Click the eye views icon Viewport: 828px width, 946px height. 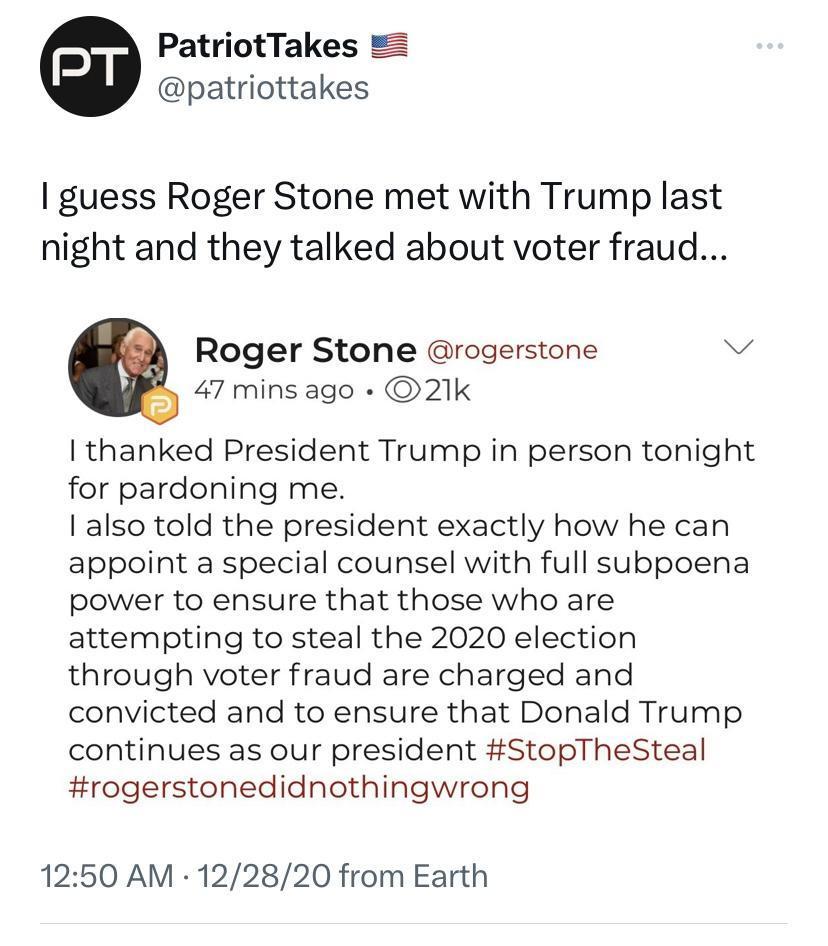click(403, 390)
